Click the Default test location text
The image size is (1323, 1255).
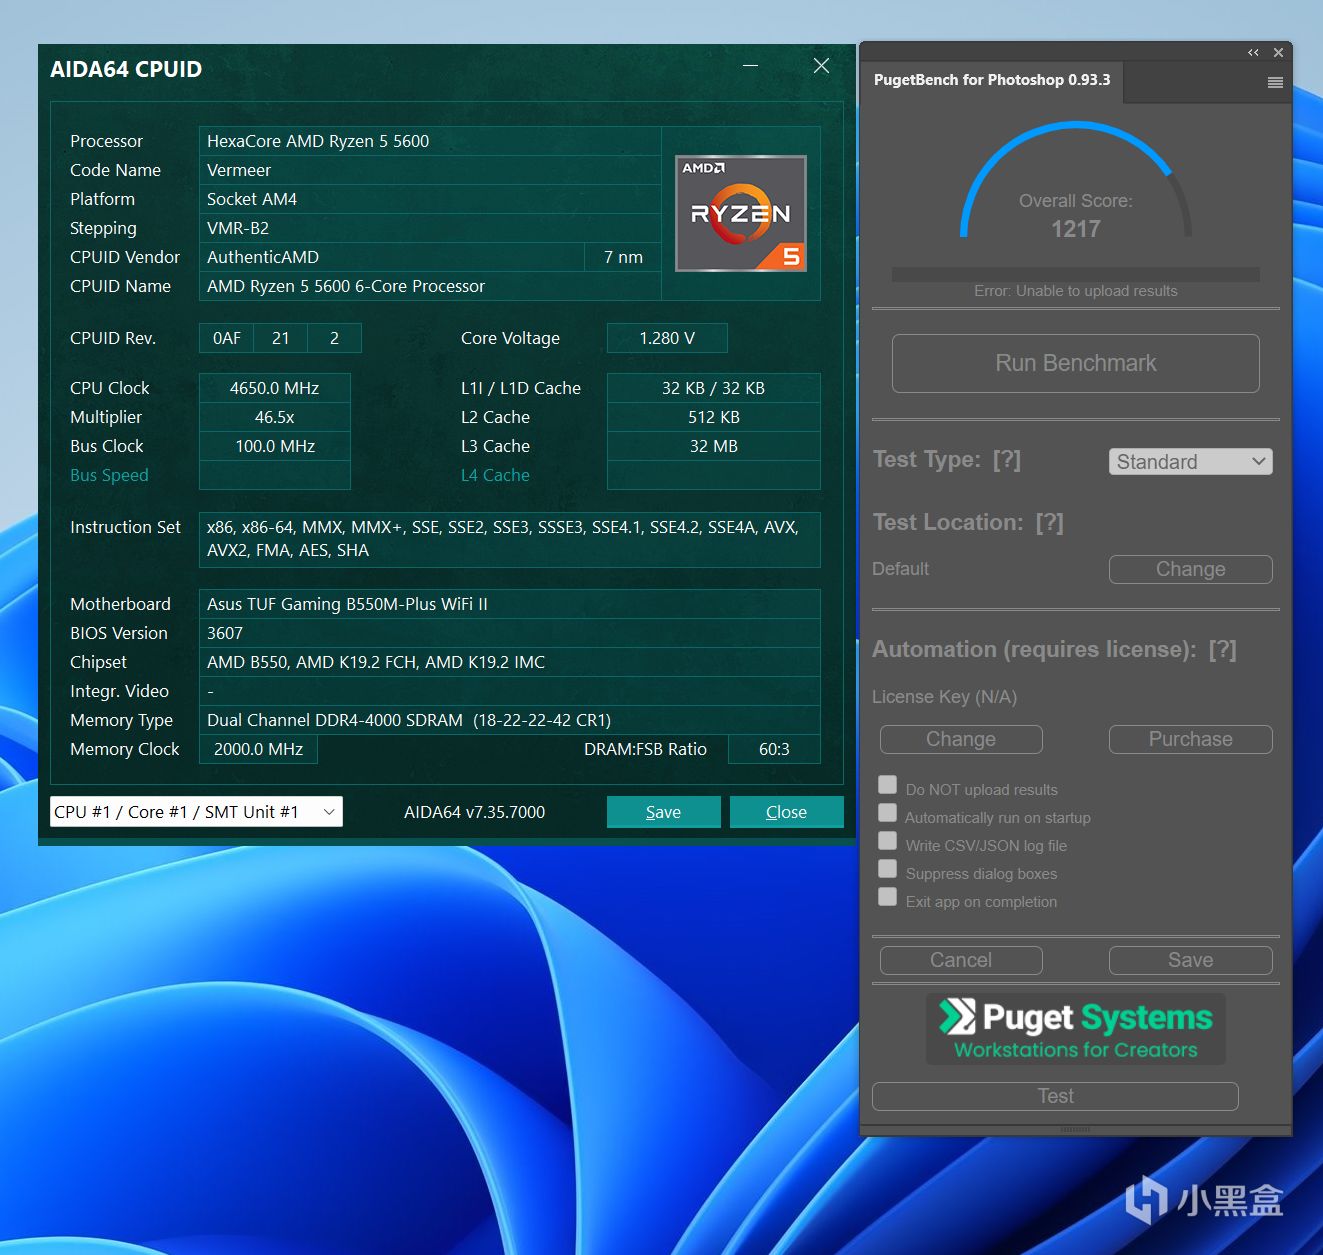pyautogui.click(x=900, y=569)
